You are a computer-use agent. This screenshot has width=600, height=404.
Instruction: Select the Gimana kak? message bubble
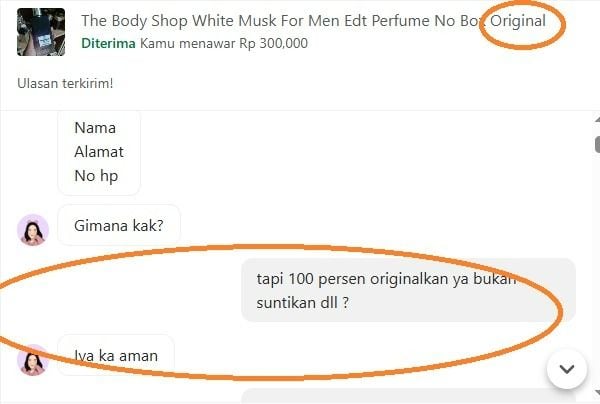click(119, 225)
